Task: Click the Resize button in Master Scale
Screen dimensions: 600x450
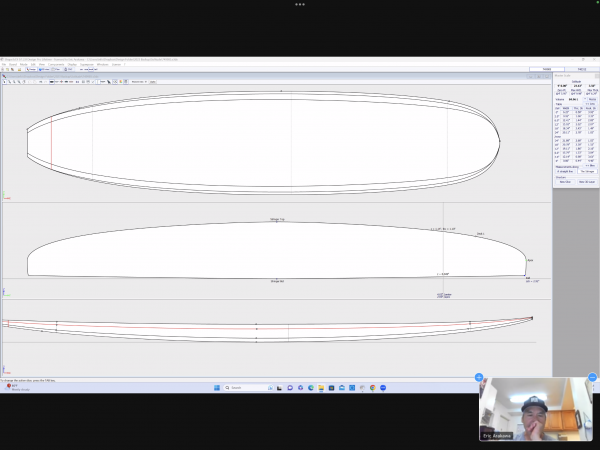Action: (x=590, y=99)
